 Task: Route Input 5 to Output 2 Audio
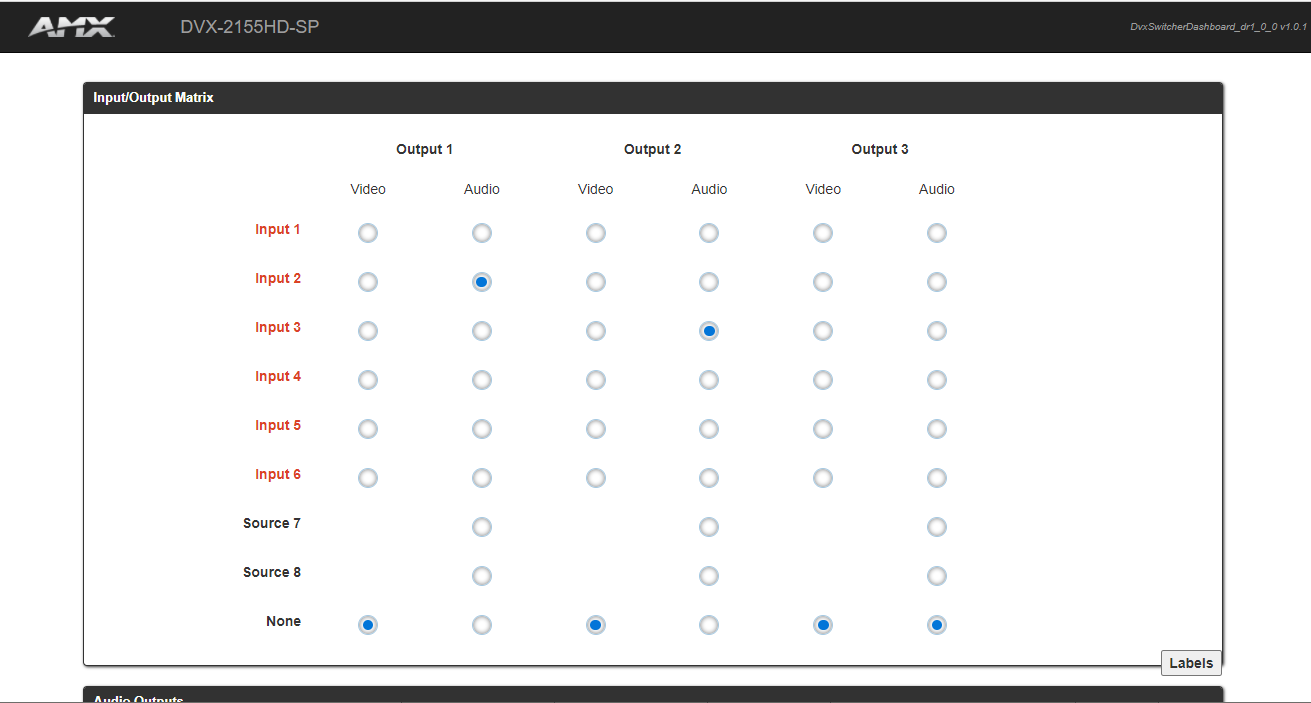tap(709, 429)
